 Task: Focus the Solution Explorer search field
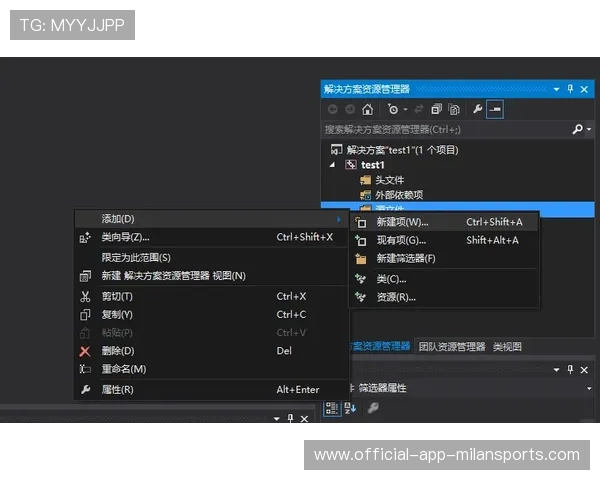tap(446, 130)
